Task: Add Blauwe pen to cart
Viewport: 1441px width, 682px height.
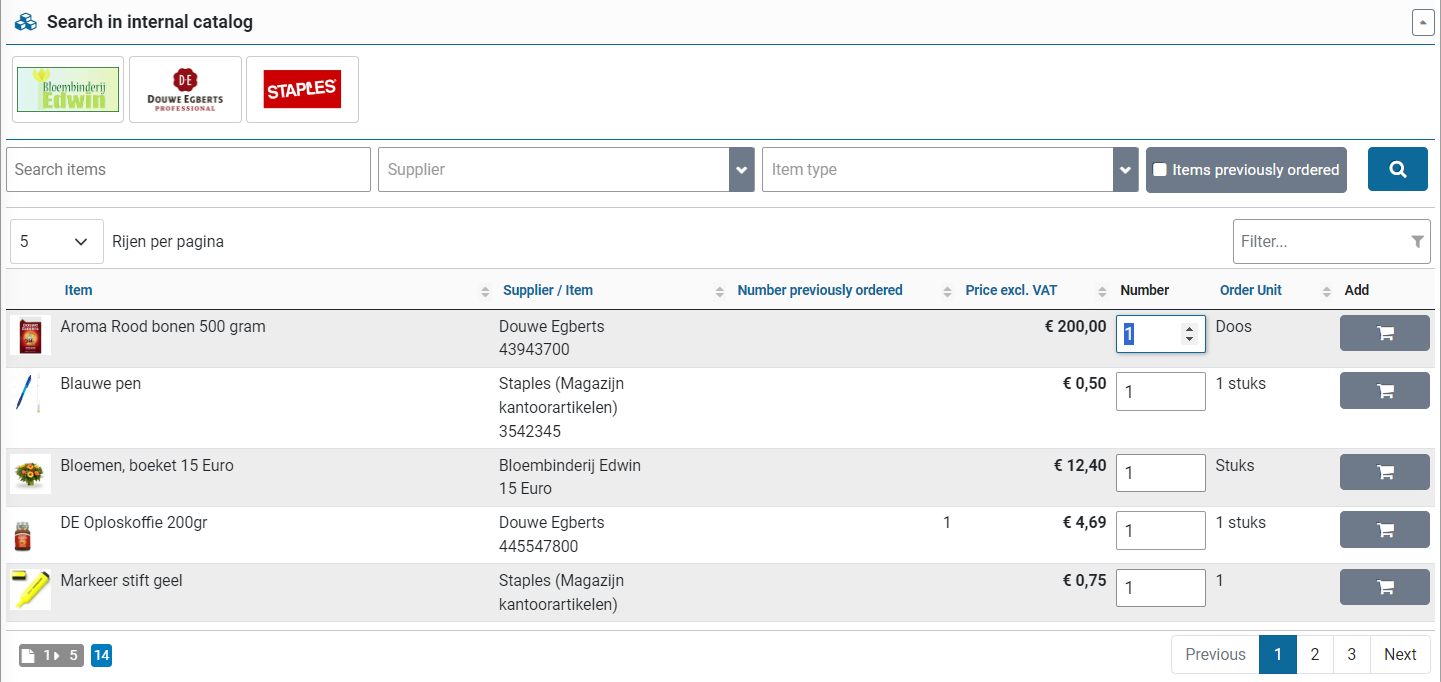Action: pos(1384,391)
